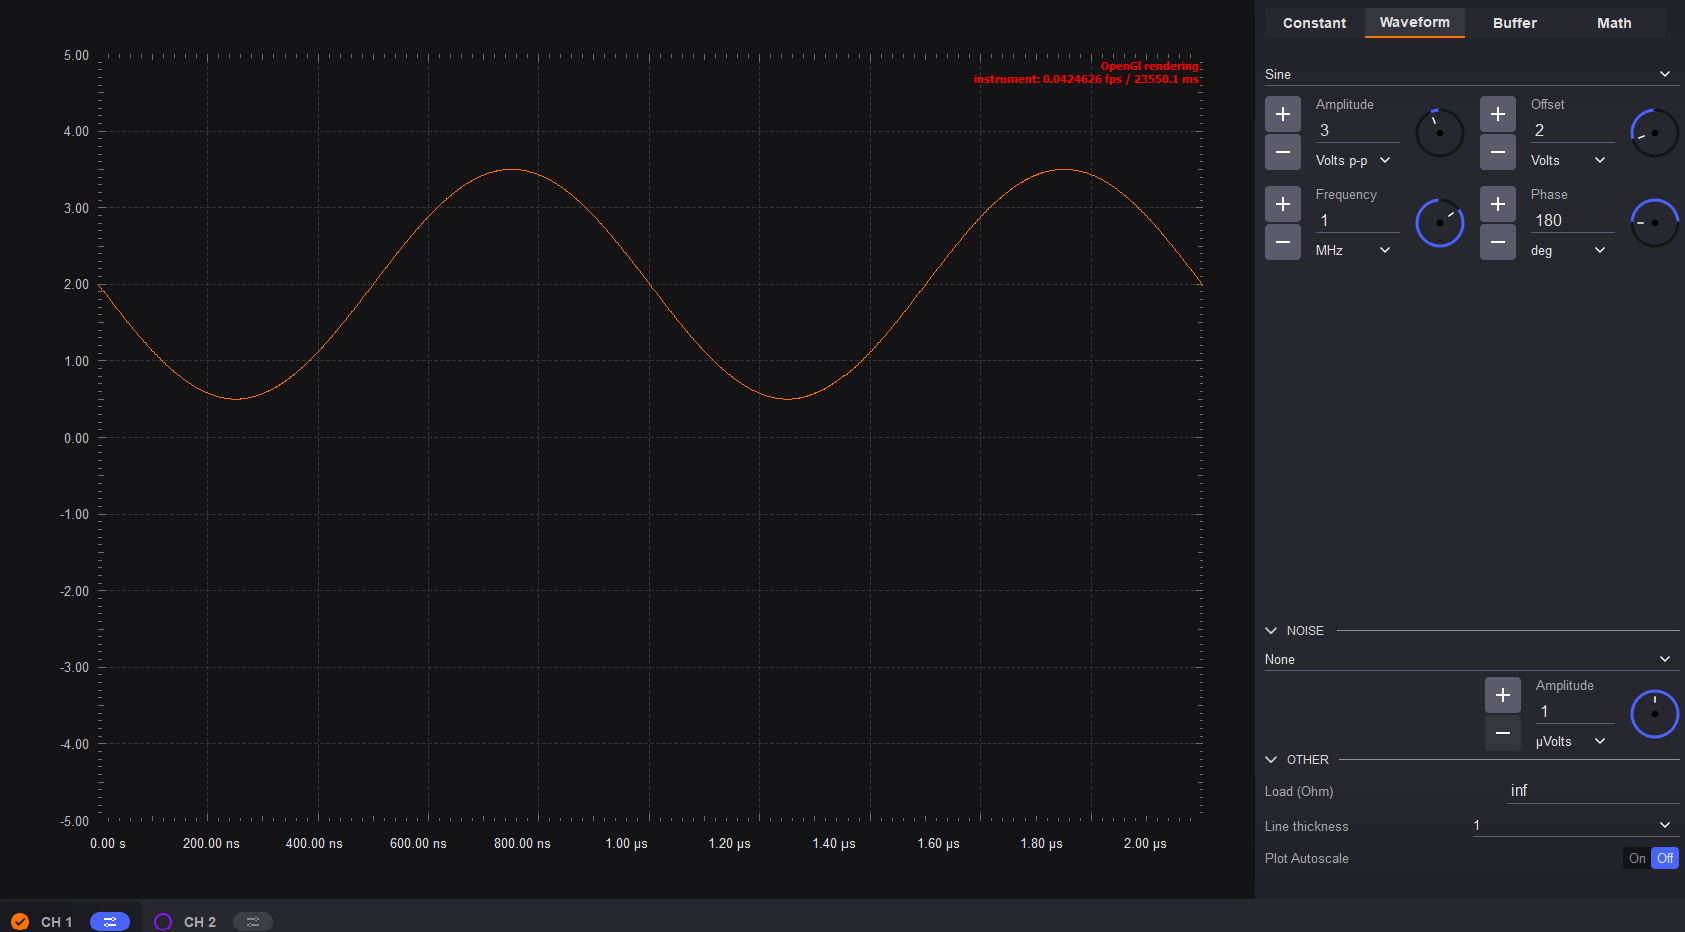Decrease Phase with minus button
The width and height of the screenshot is (1685, 932).
[1497, 242]
